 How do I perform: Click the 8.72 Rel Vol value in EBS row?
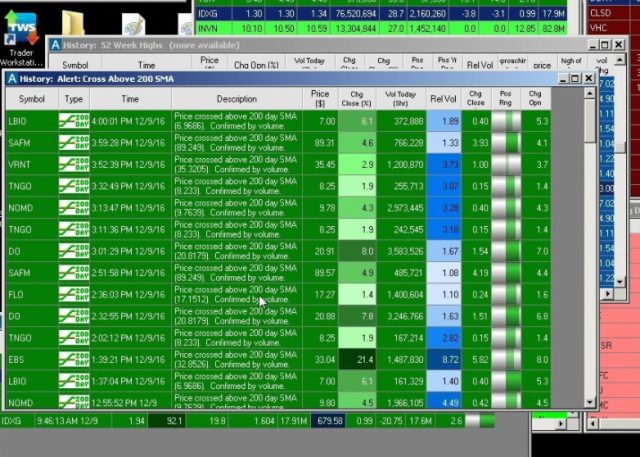(443, 359)
